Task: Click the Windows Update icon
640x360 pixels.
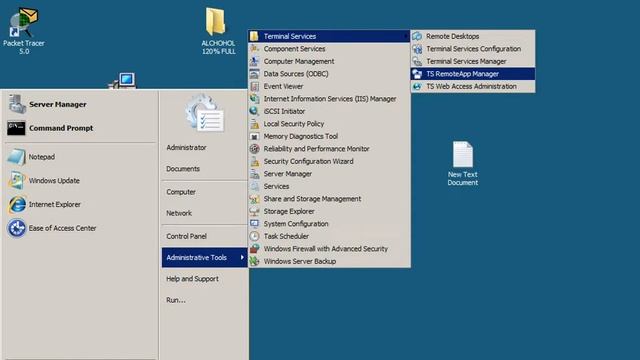Action: [x=16, y=180]
